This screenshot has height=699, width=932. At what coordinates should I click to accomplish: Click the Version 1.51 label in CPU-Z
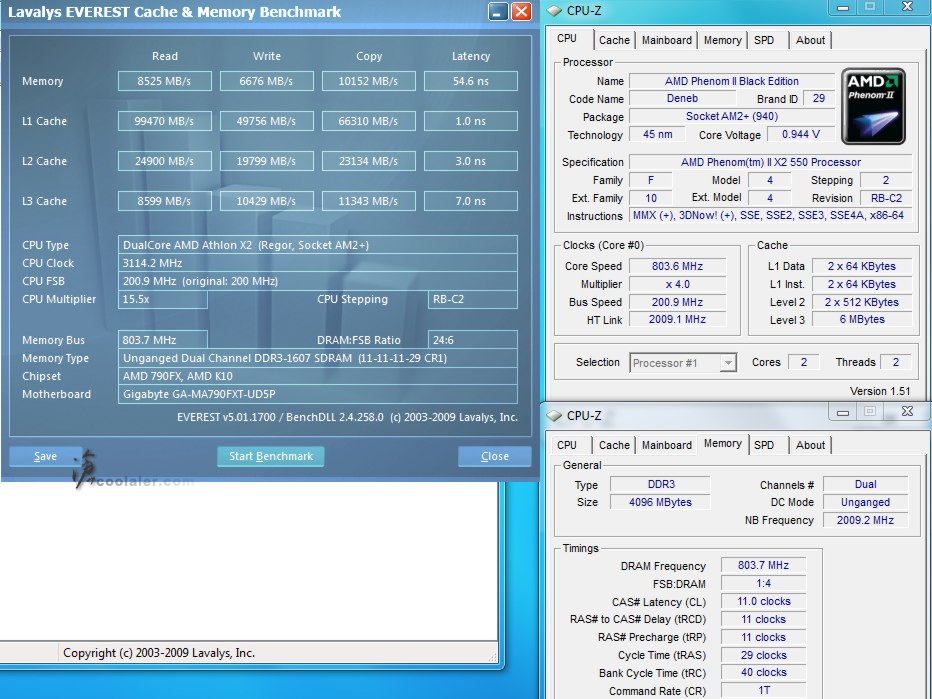(x=880, y=391)
